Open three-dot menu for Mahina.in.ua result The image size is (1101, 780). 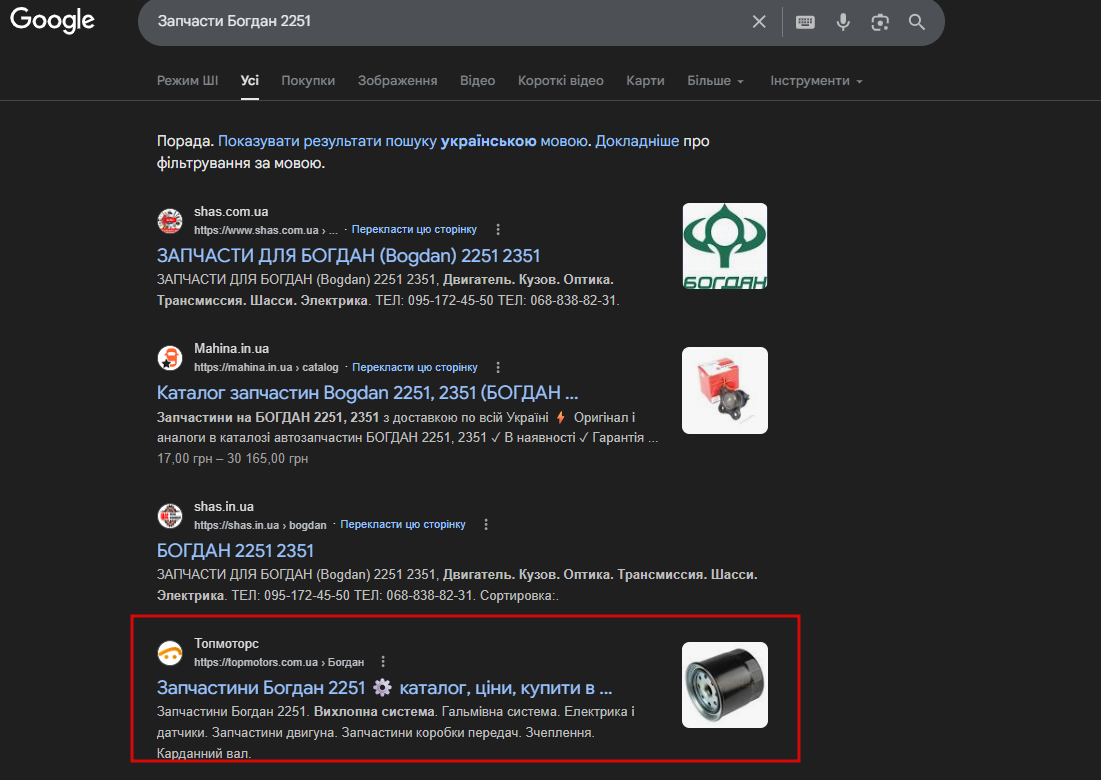click(498, 367)
